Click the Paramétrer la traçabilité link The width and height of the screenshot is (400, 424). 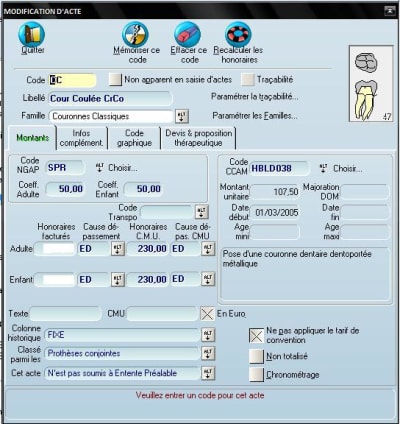coord(255,97)
